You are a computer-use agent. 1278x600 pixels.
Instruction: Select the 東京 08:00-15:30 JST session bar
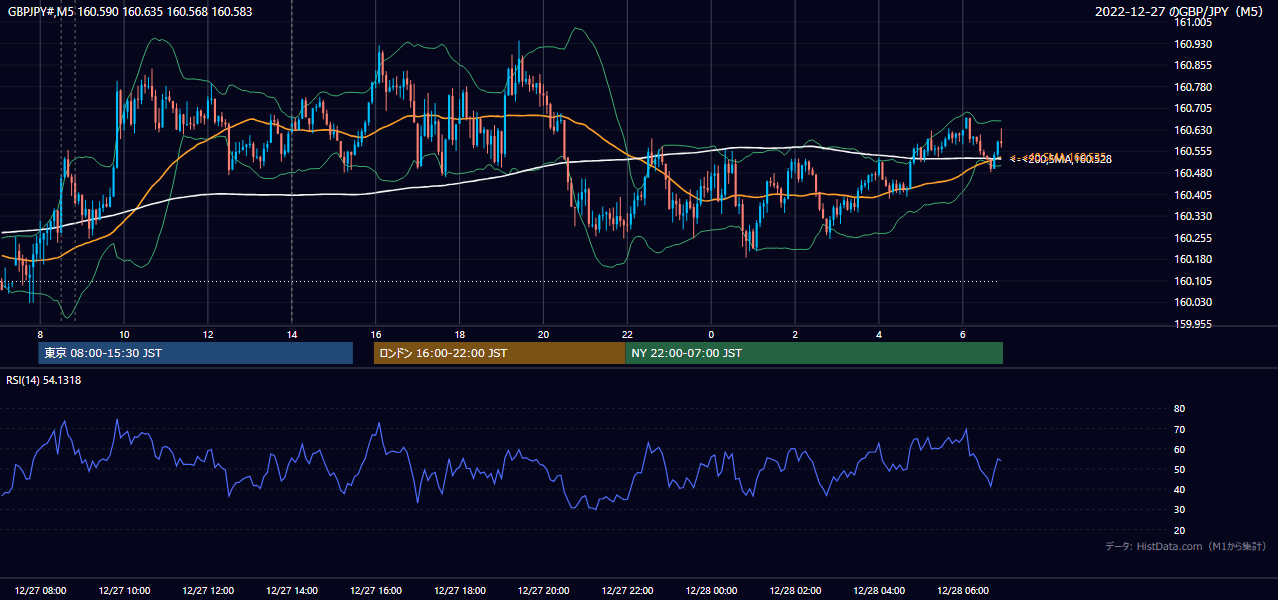click(196, 353)
